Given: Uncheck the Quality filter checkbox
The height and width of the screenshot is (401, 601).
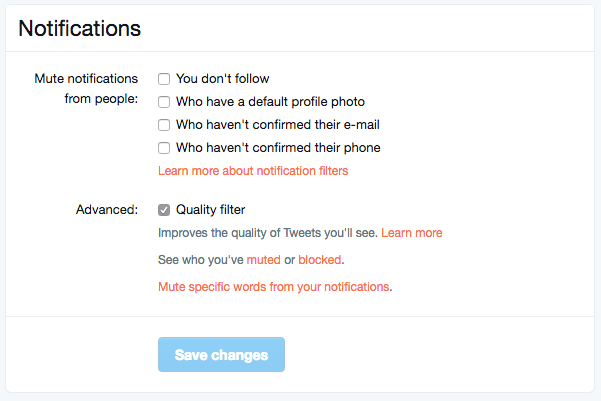Looking at the screenshot, I should click(164, 210).
